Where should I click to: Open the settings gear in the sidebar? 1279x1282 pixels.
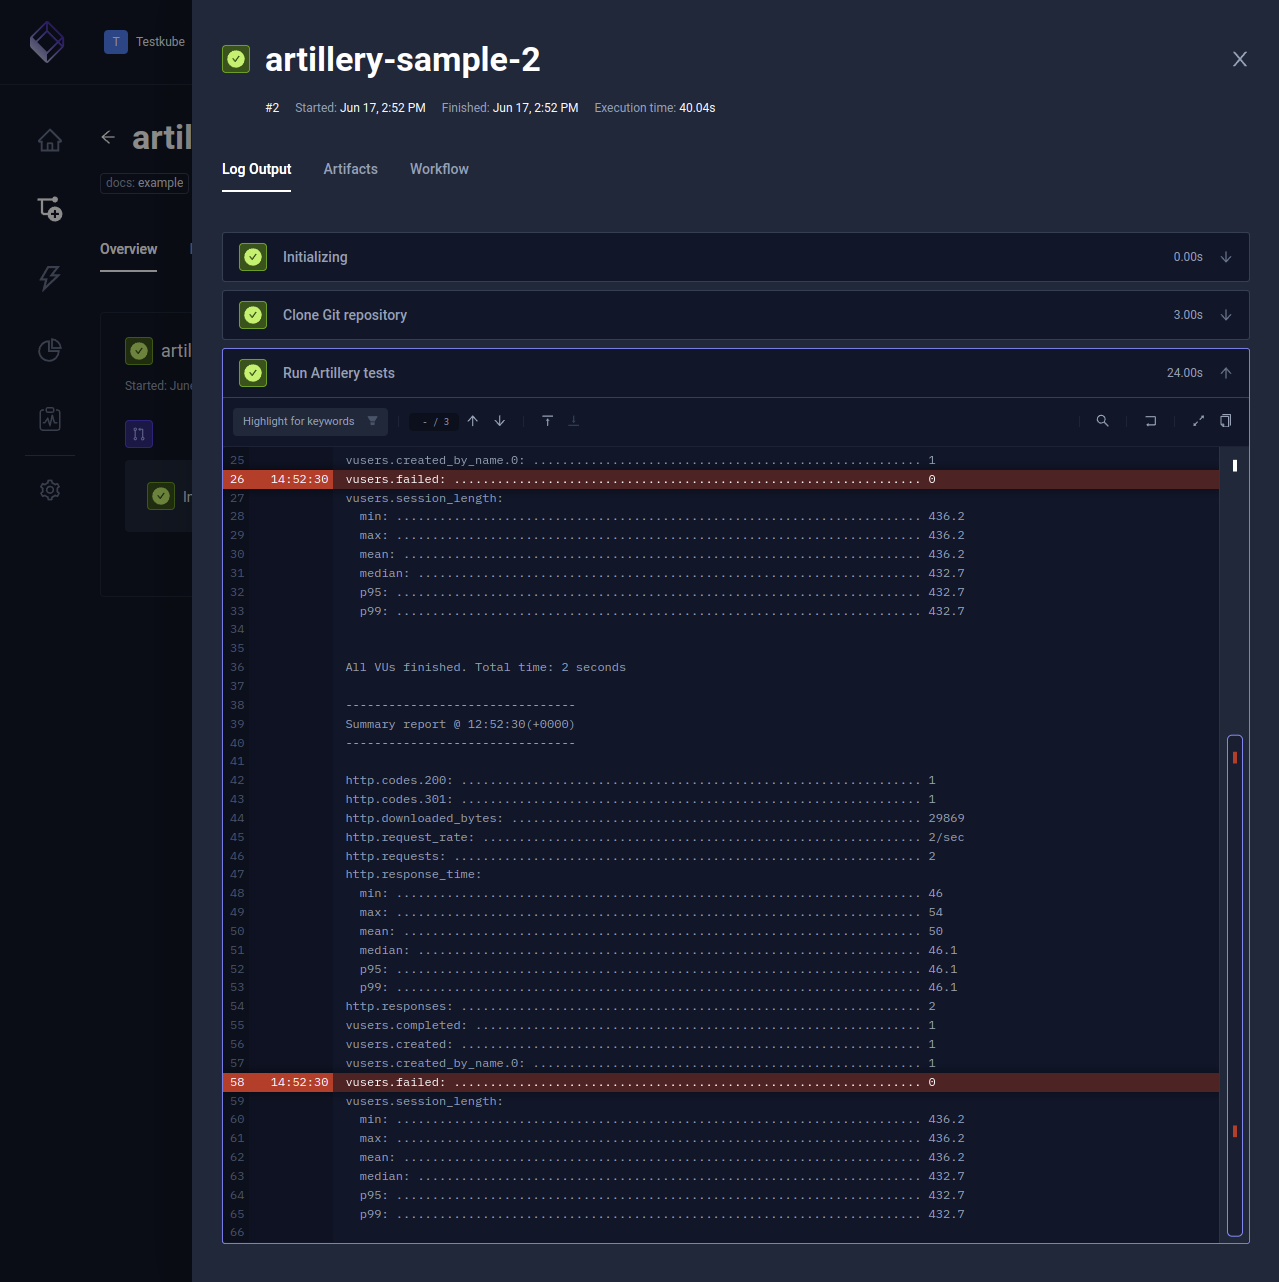tap(50, 490)
